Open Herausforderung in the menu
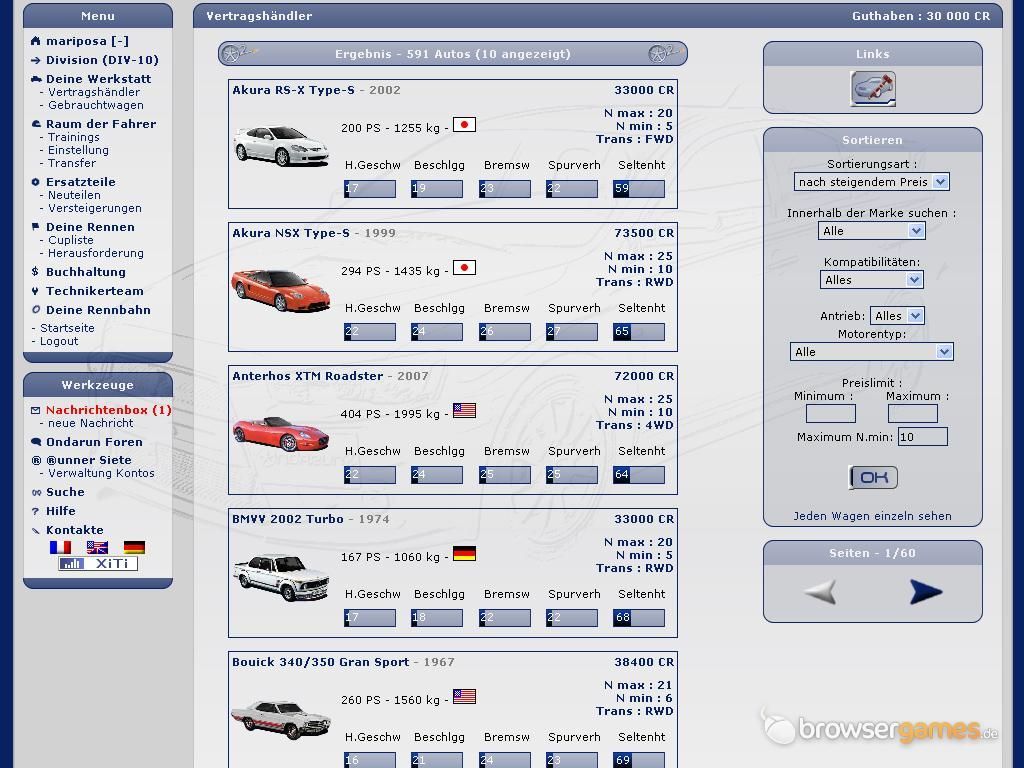 click(x=96, y=253)
